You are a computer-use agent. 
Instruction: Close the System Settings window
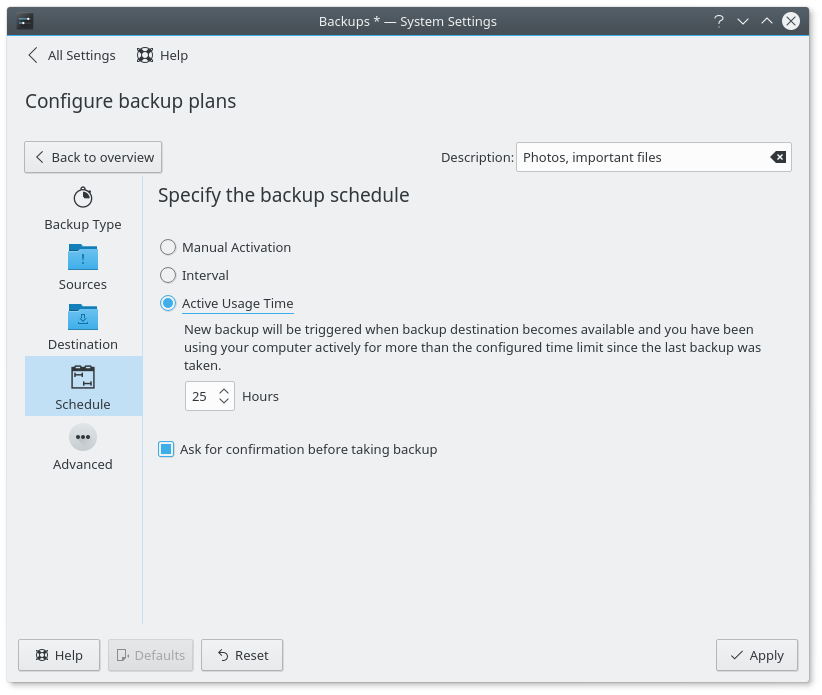(791, 21)
